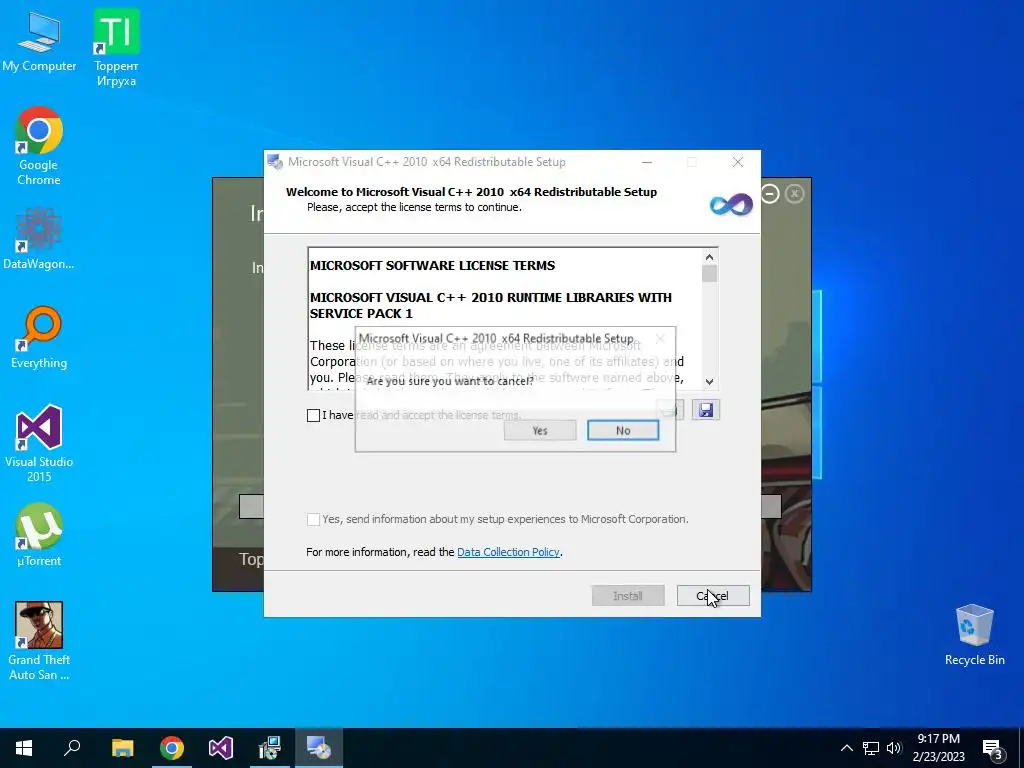Click the license text scroll down arrow
This screenshot has width=1024, height=768.
pyautogui.click(x=710, y=381)
